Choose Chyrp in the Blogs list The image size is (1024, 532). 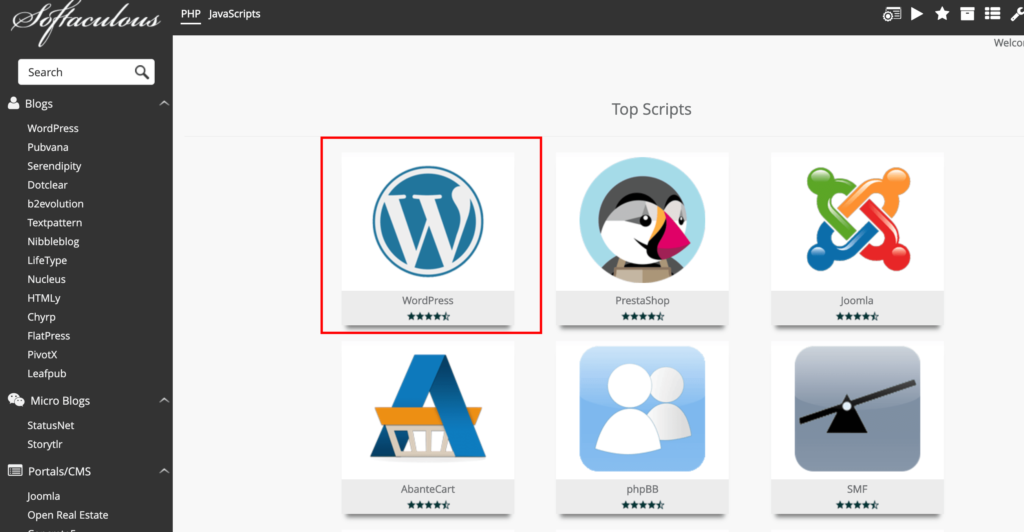(x=41, y=317)
